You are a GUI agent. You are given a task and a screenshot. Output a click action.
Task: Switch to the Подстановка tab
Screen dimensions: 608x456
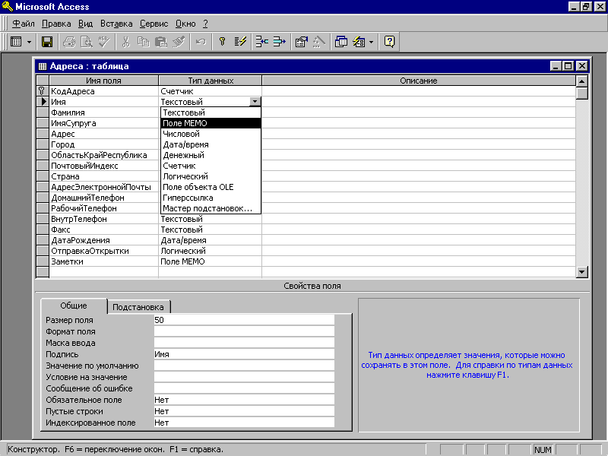click(138, 307)
